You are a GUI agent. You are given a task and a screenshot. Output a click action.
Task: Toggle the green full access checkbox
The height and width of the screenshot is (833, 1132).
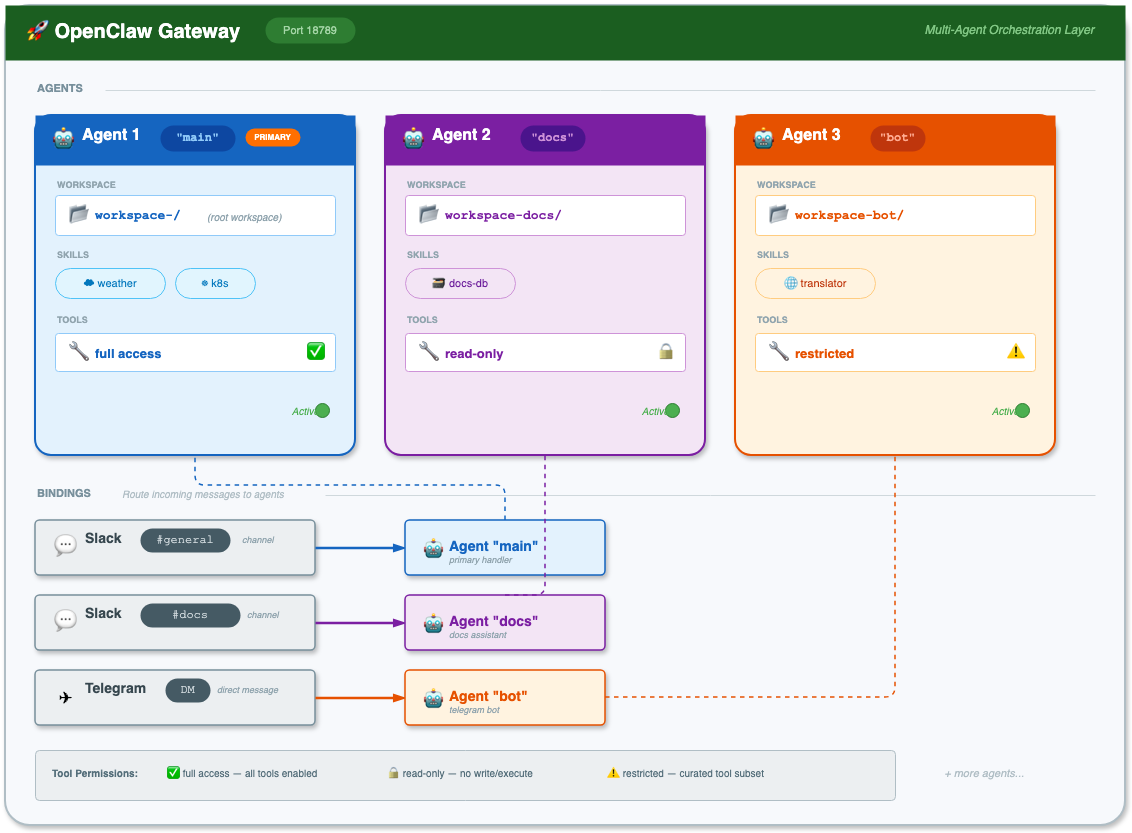(x=315, y=352)
